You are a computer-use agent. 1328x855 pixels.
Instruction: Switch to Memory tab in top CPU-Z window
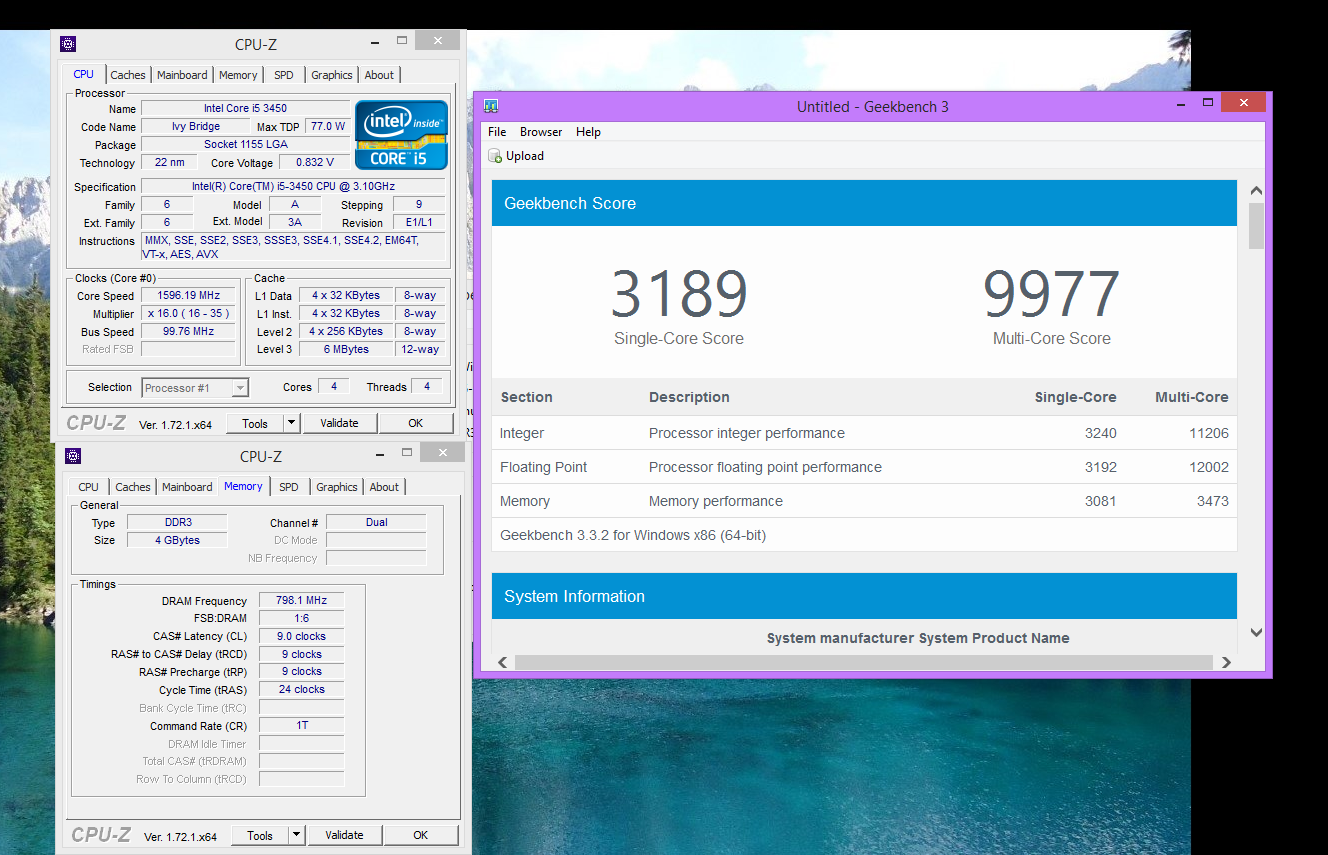[238, 75]
